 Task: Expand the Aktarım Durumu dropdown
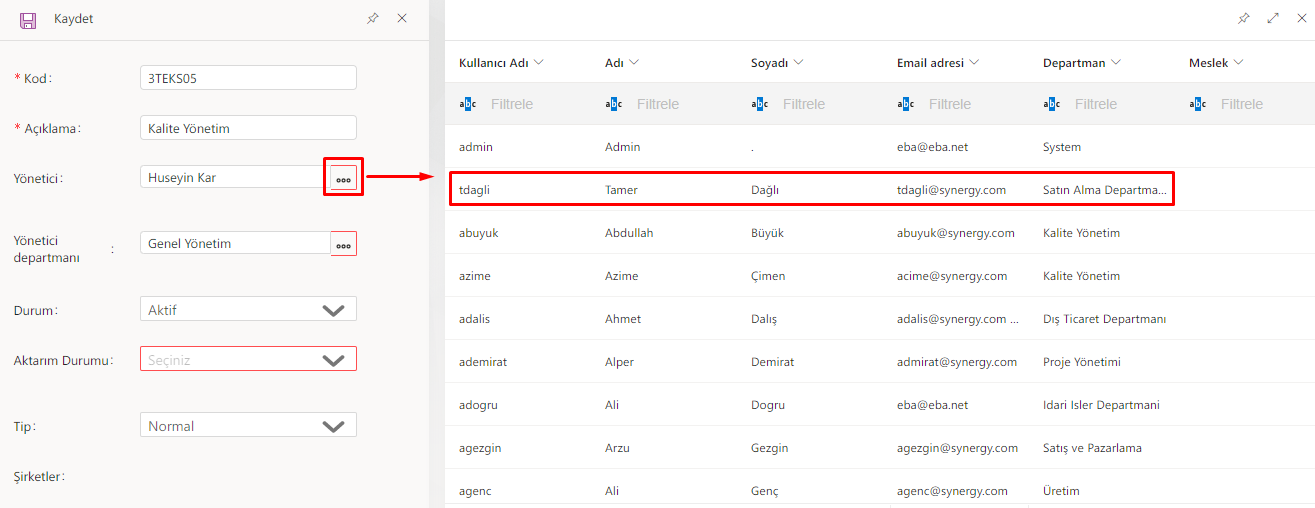click(248, 359)
